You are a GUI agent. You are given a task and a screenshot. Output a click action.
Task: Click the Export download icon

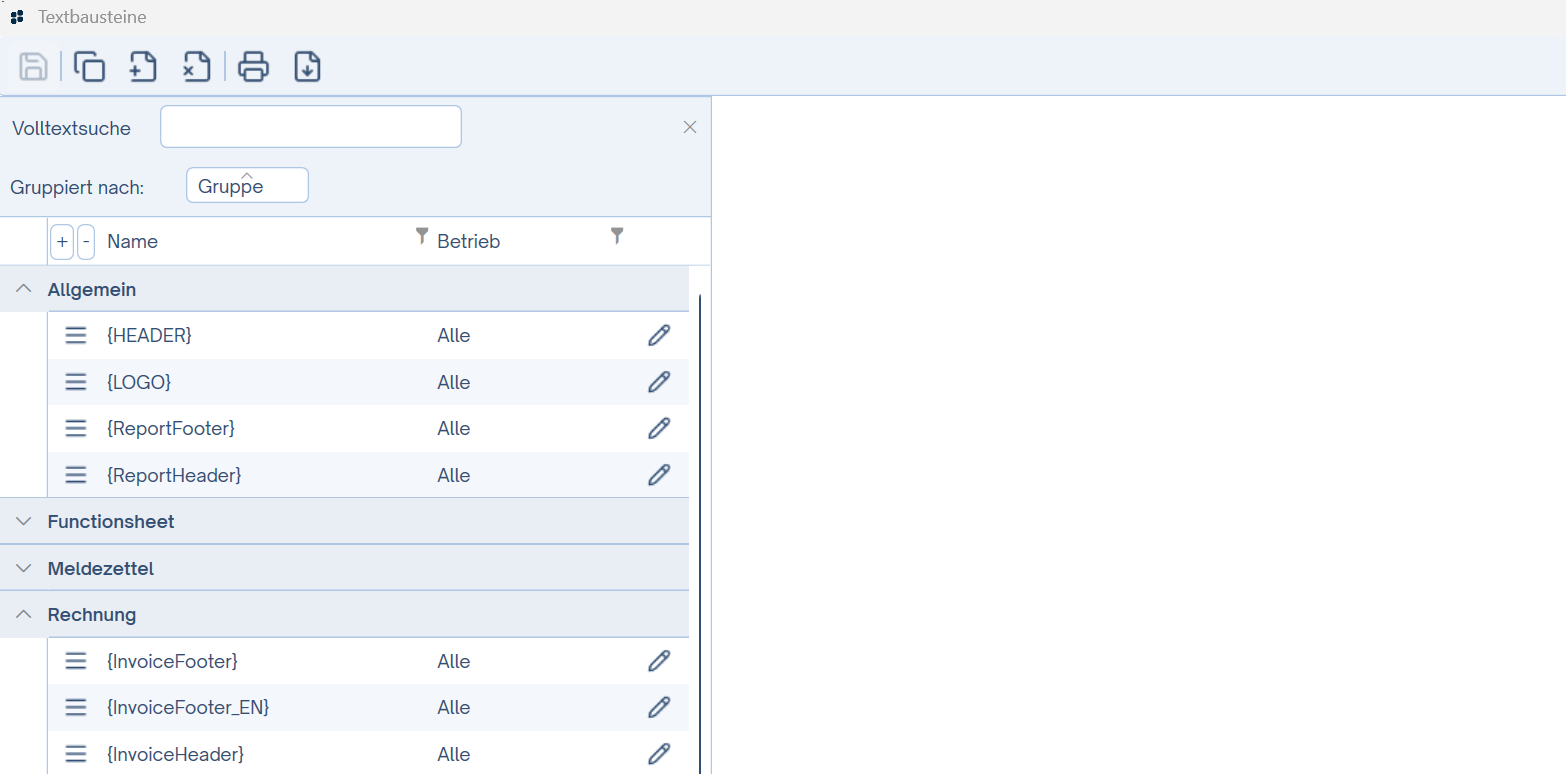pos(307,67)
